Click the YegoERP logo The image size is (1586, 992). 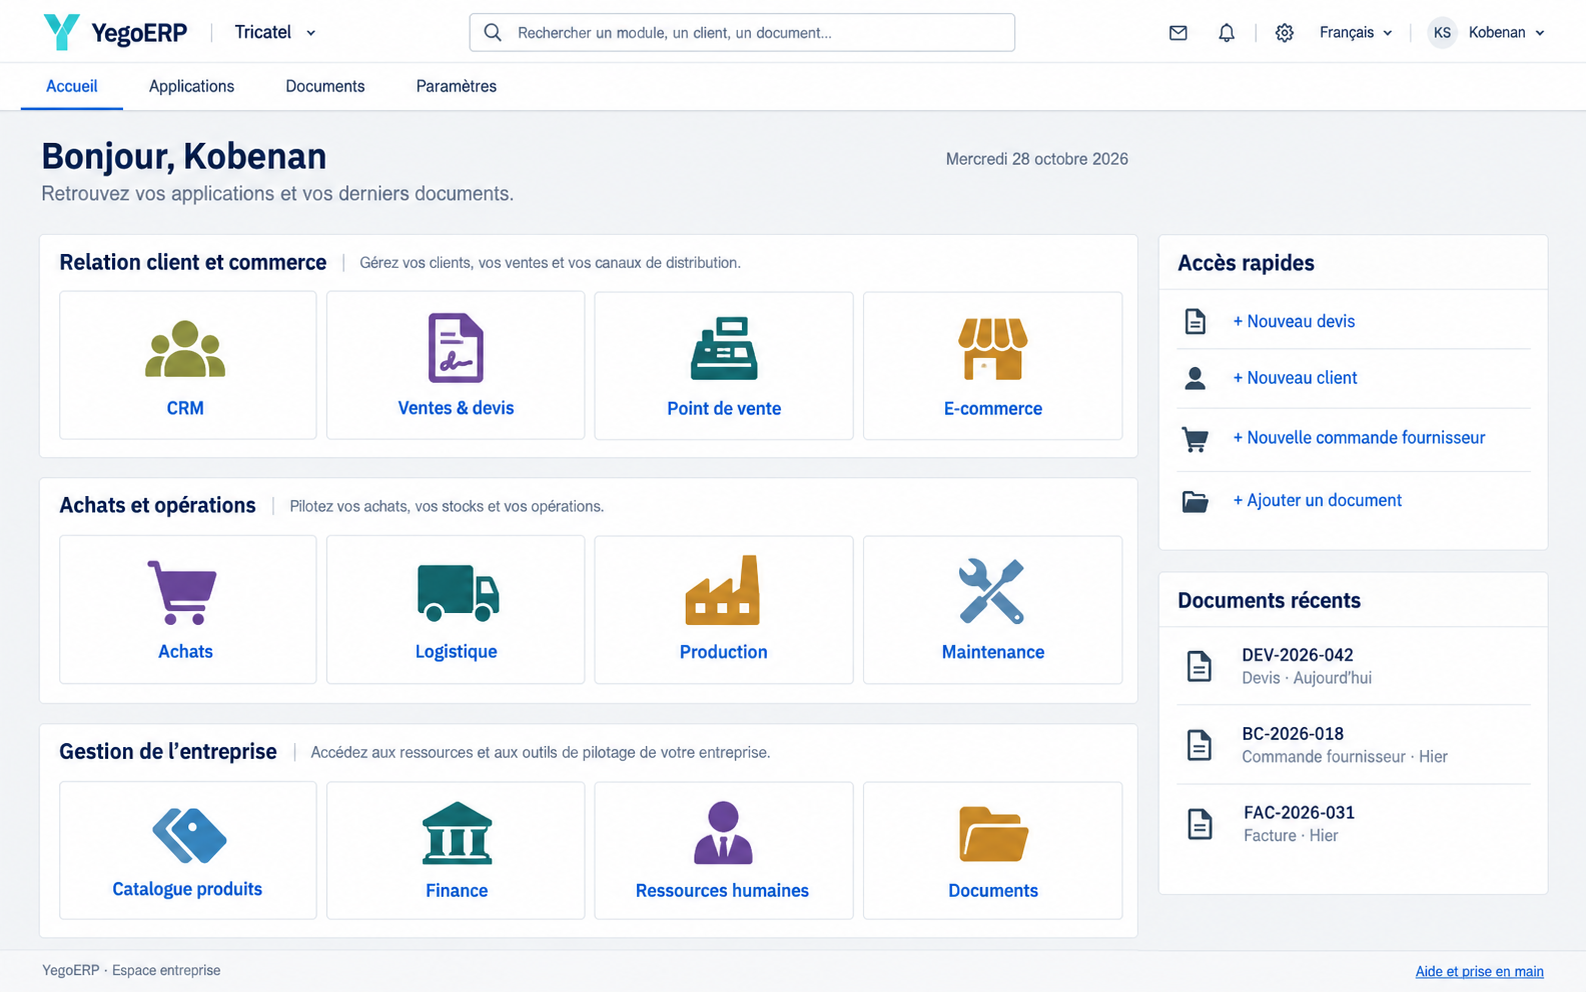point(115,33)
